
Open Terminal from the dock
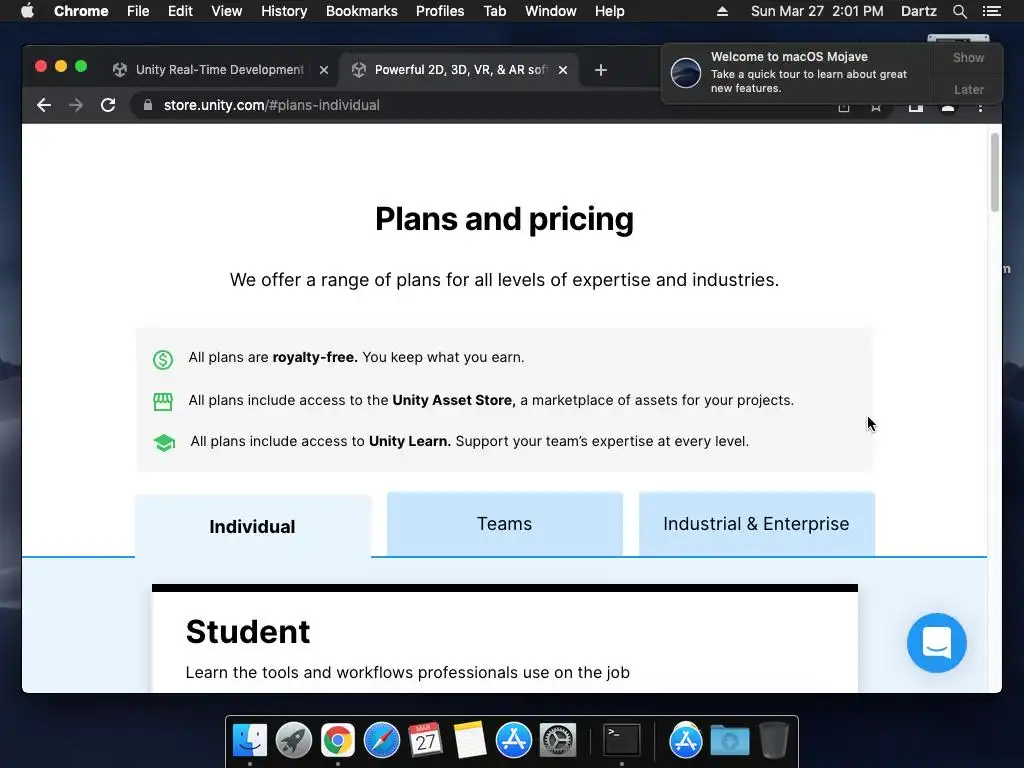pyautogui.click(x=621, y=741)
